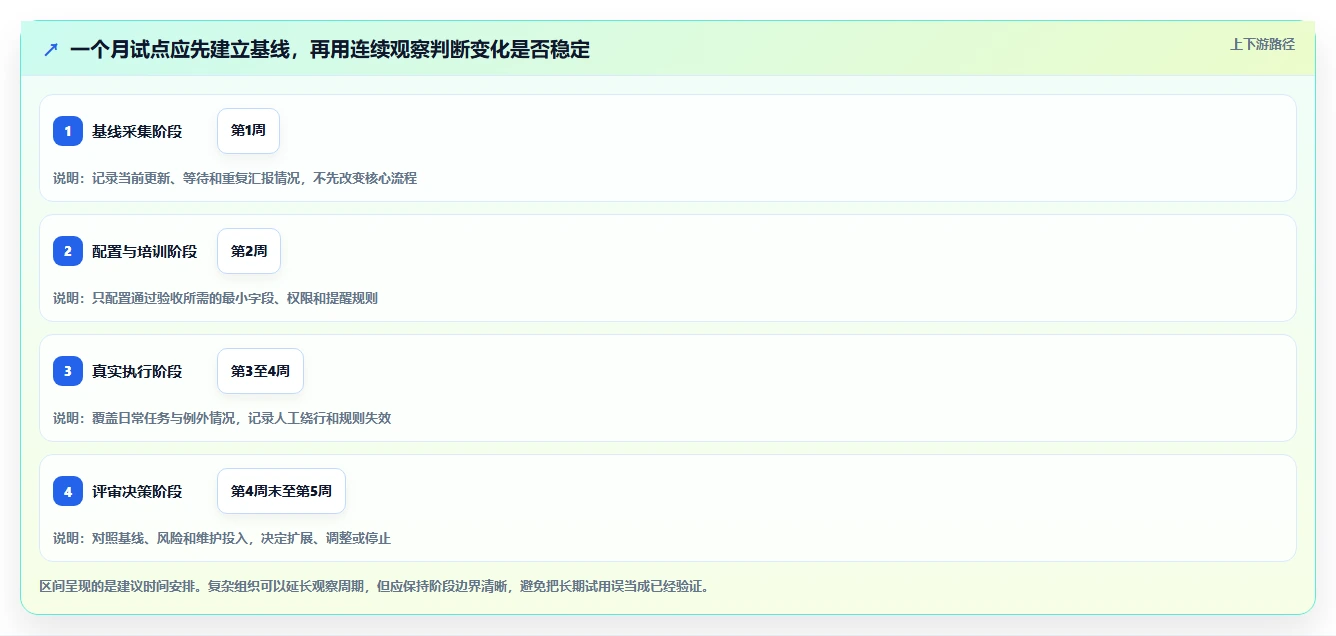Click the 基线采集阶段 stage title
1336x636 pixels.
[x=137, y=131]
